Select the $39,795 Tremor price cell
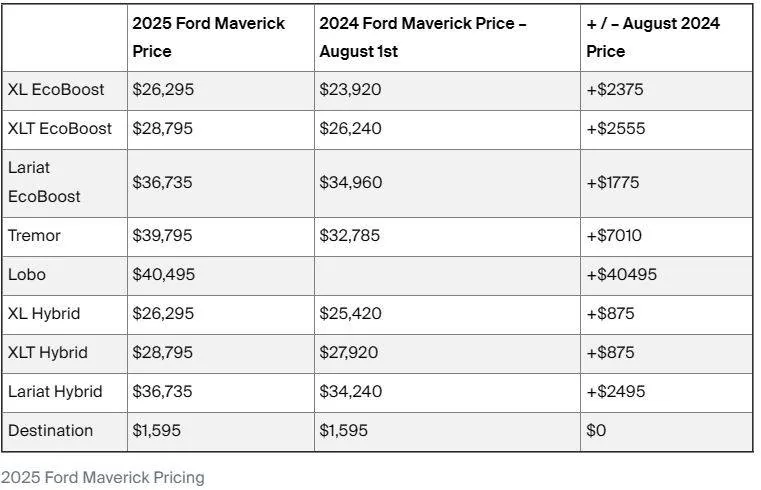 pyautogui.click(x=163, y=236)
